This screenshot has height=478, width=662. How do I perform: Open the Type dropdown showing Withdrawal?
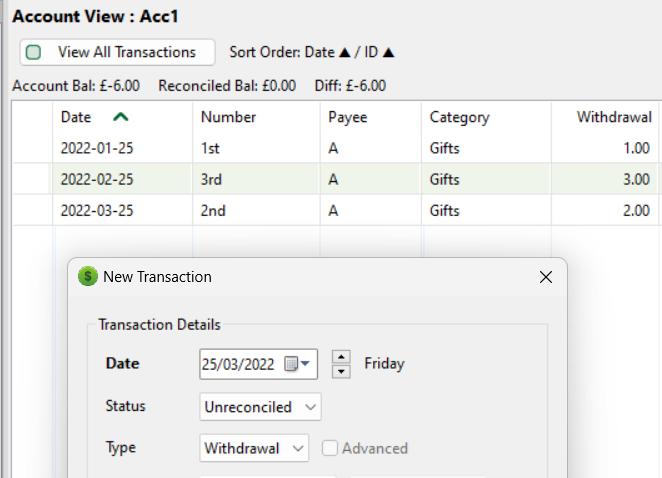(x=254, y=449)
